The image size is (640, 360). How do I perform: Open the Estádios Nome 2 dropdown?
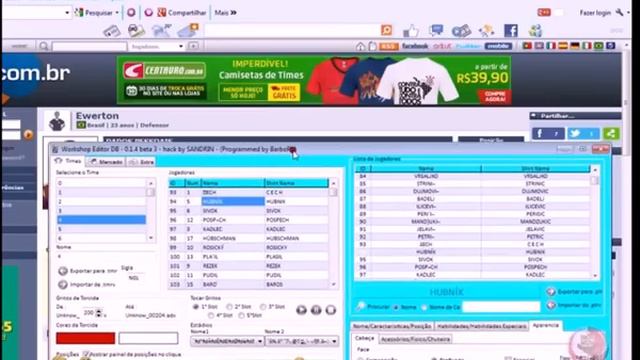click(302, 341)
